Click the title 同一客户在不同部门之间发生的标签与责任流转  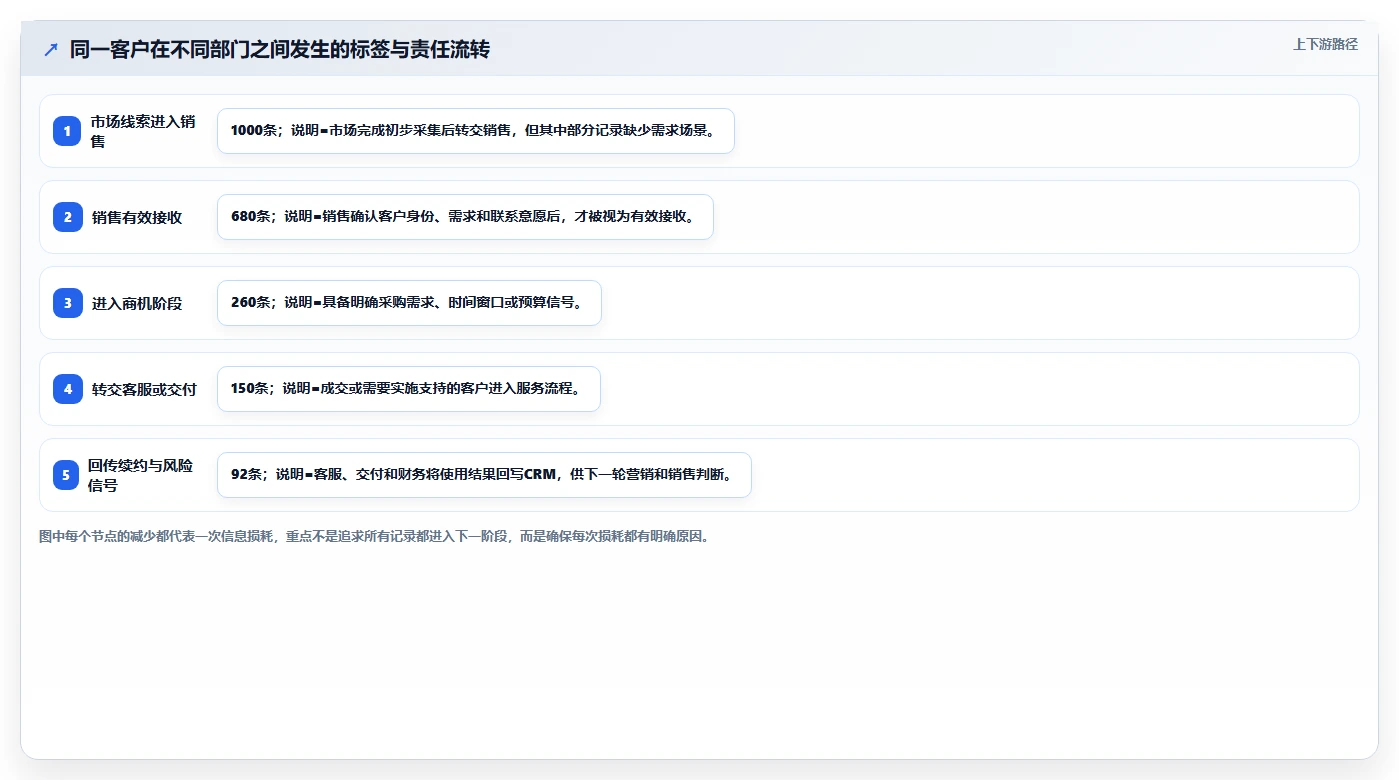coord(280,49)
